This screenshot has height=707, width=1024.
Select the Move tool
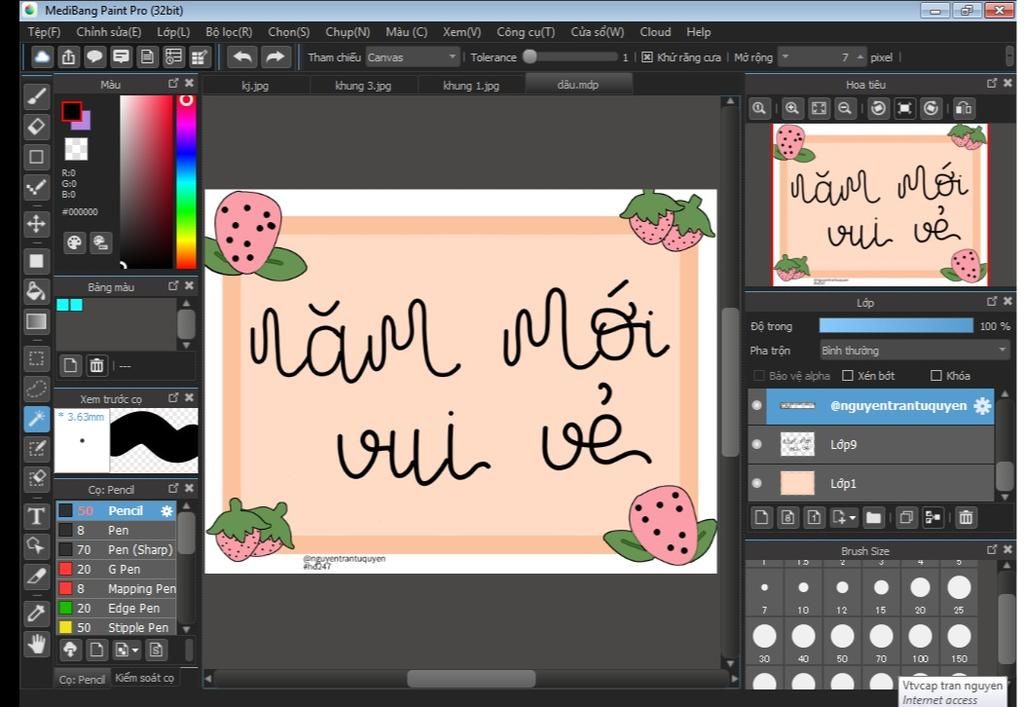37,223
